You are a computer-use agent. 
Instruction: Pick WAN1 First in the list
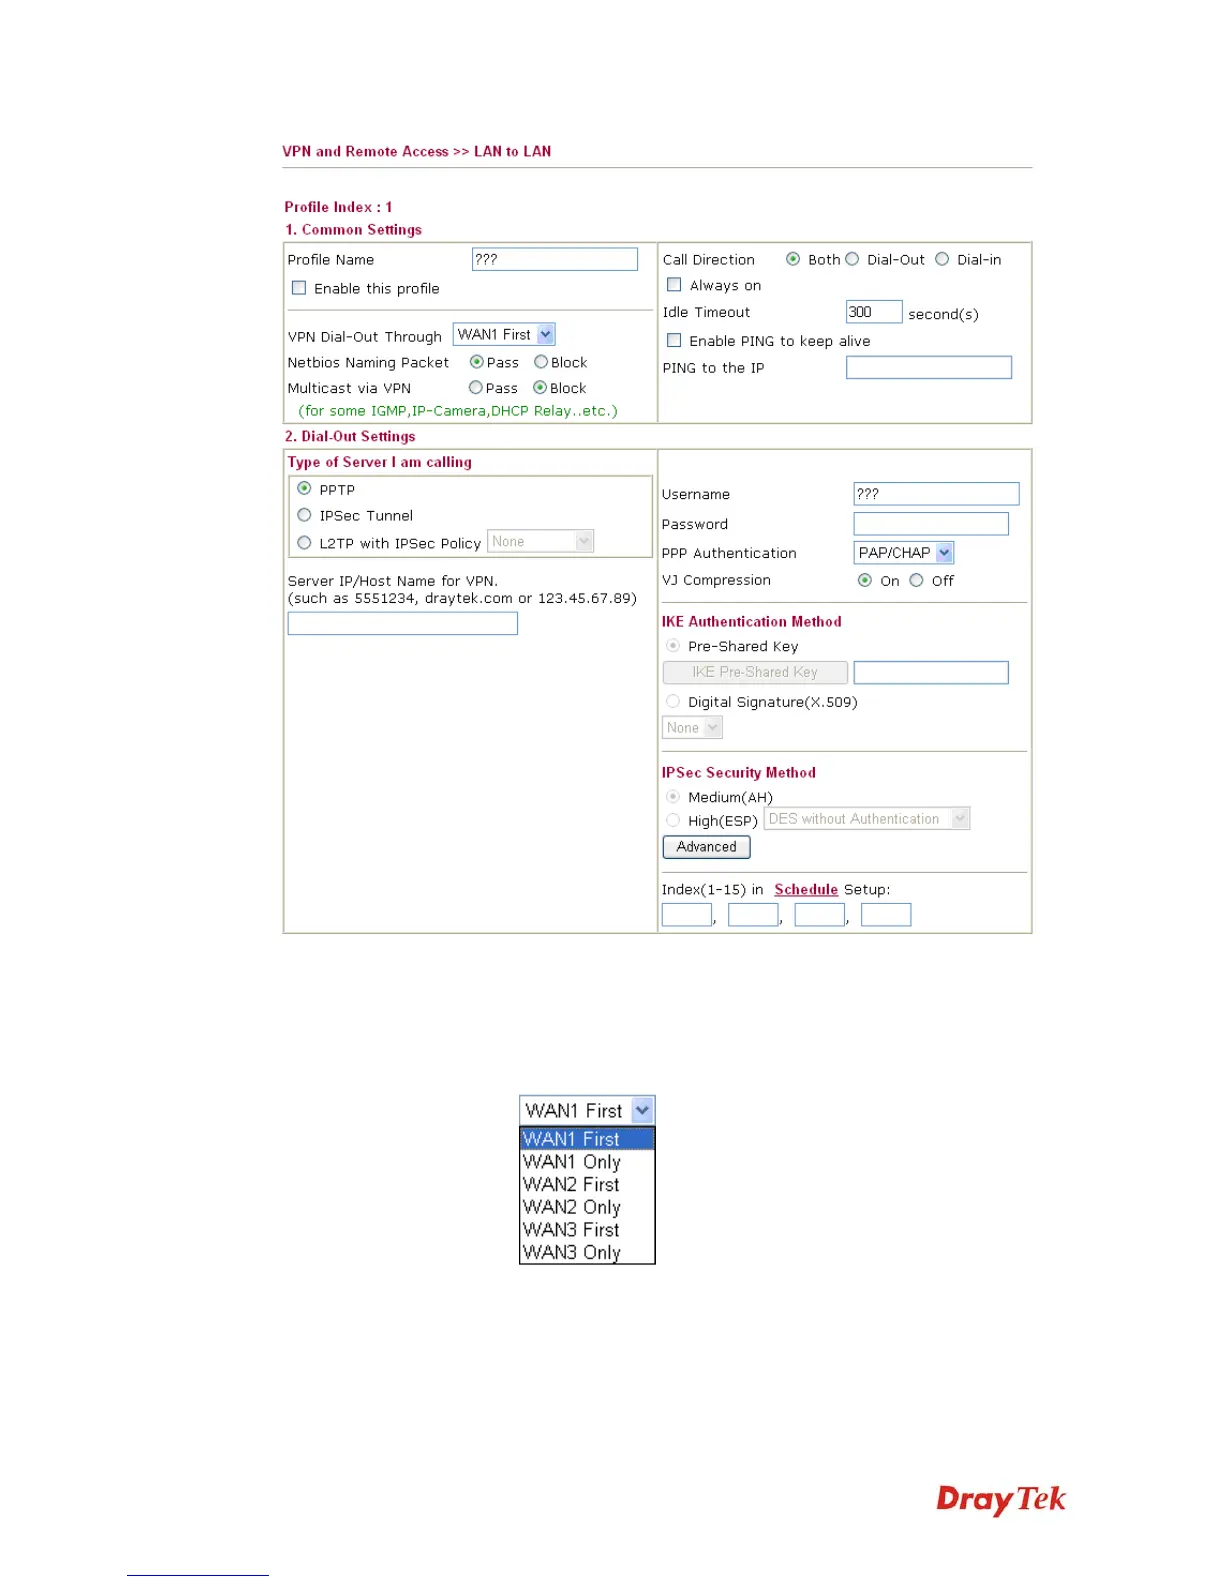(587, 1139)
